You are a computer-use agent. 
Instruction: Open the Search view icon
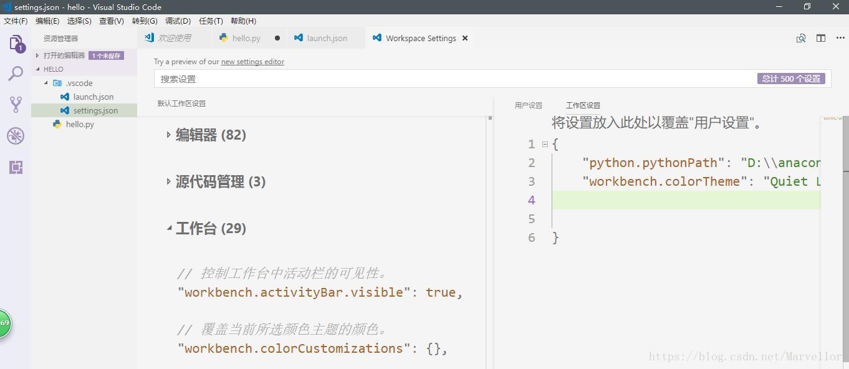coord(16,74)
